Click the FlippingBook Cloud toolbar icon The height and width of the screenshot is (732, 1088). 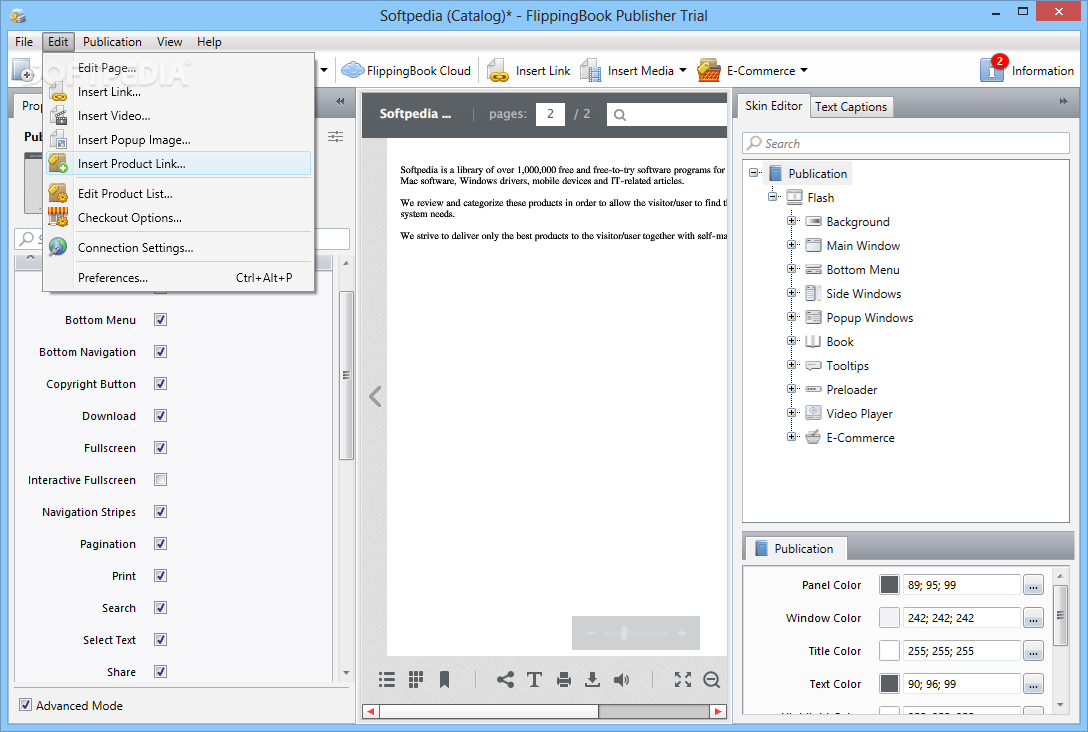[x=352, y=70]
